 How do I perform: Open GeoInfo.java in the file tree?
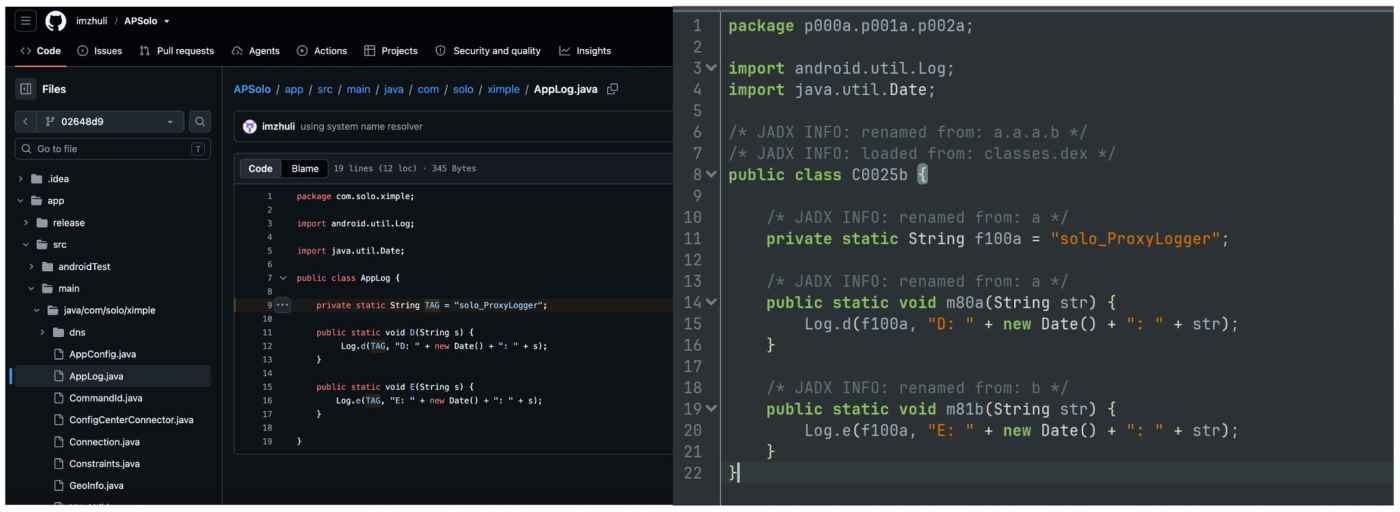coord(96,486)
